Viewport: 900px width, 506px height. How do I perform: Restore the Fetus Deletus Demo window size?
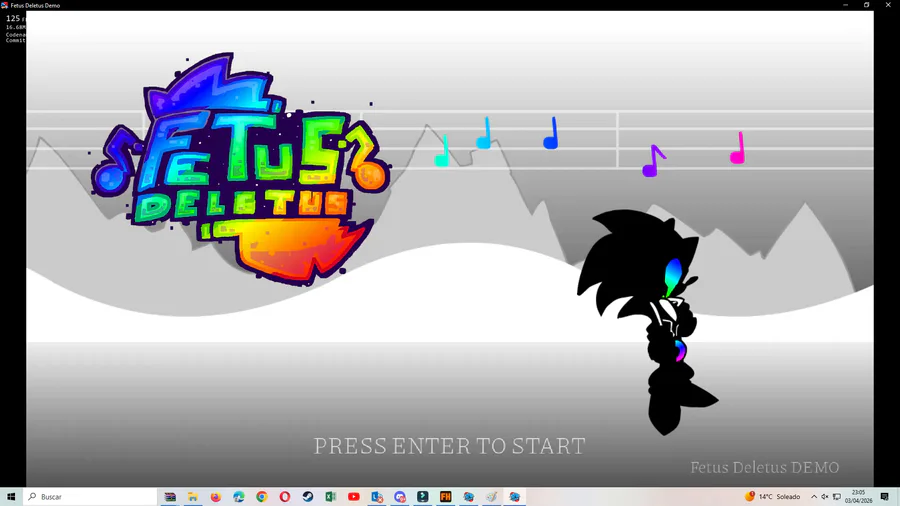[867, 5]
